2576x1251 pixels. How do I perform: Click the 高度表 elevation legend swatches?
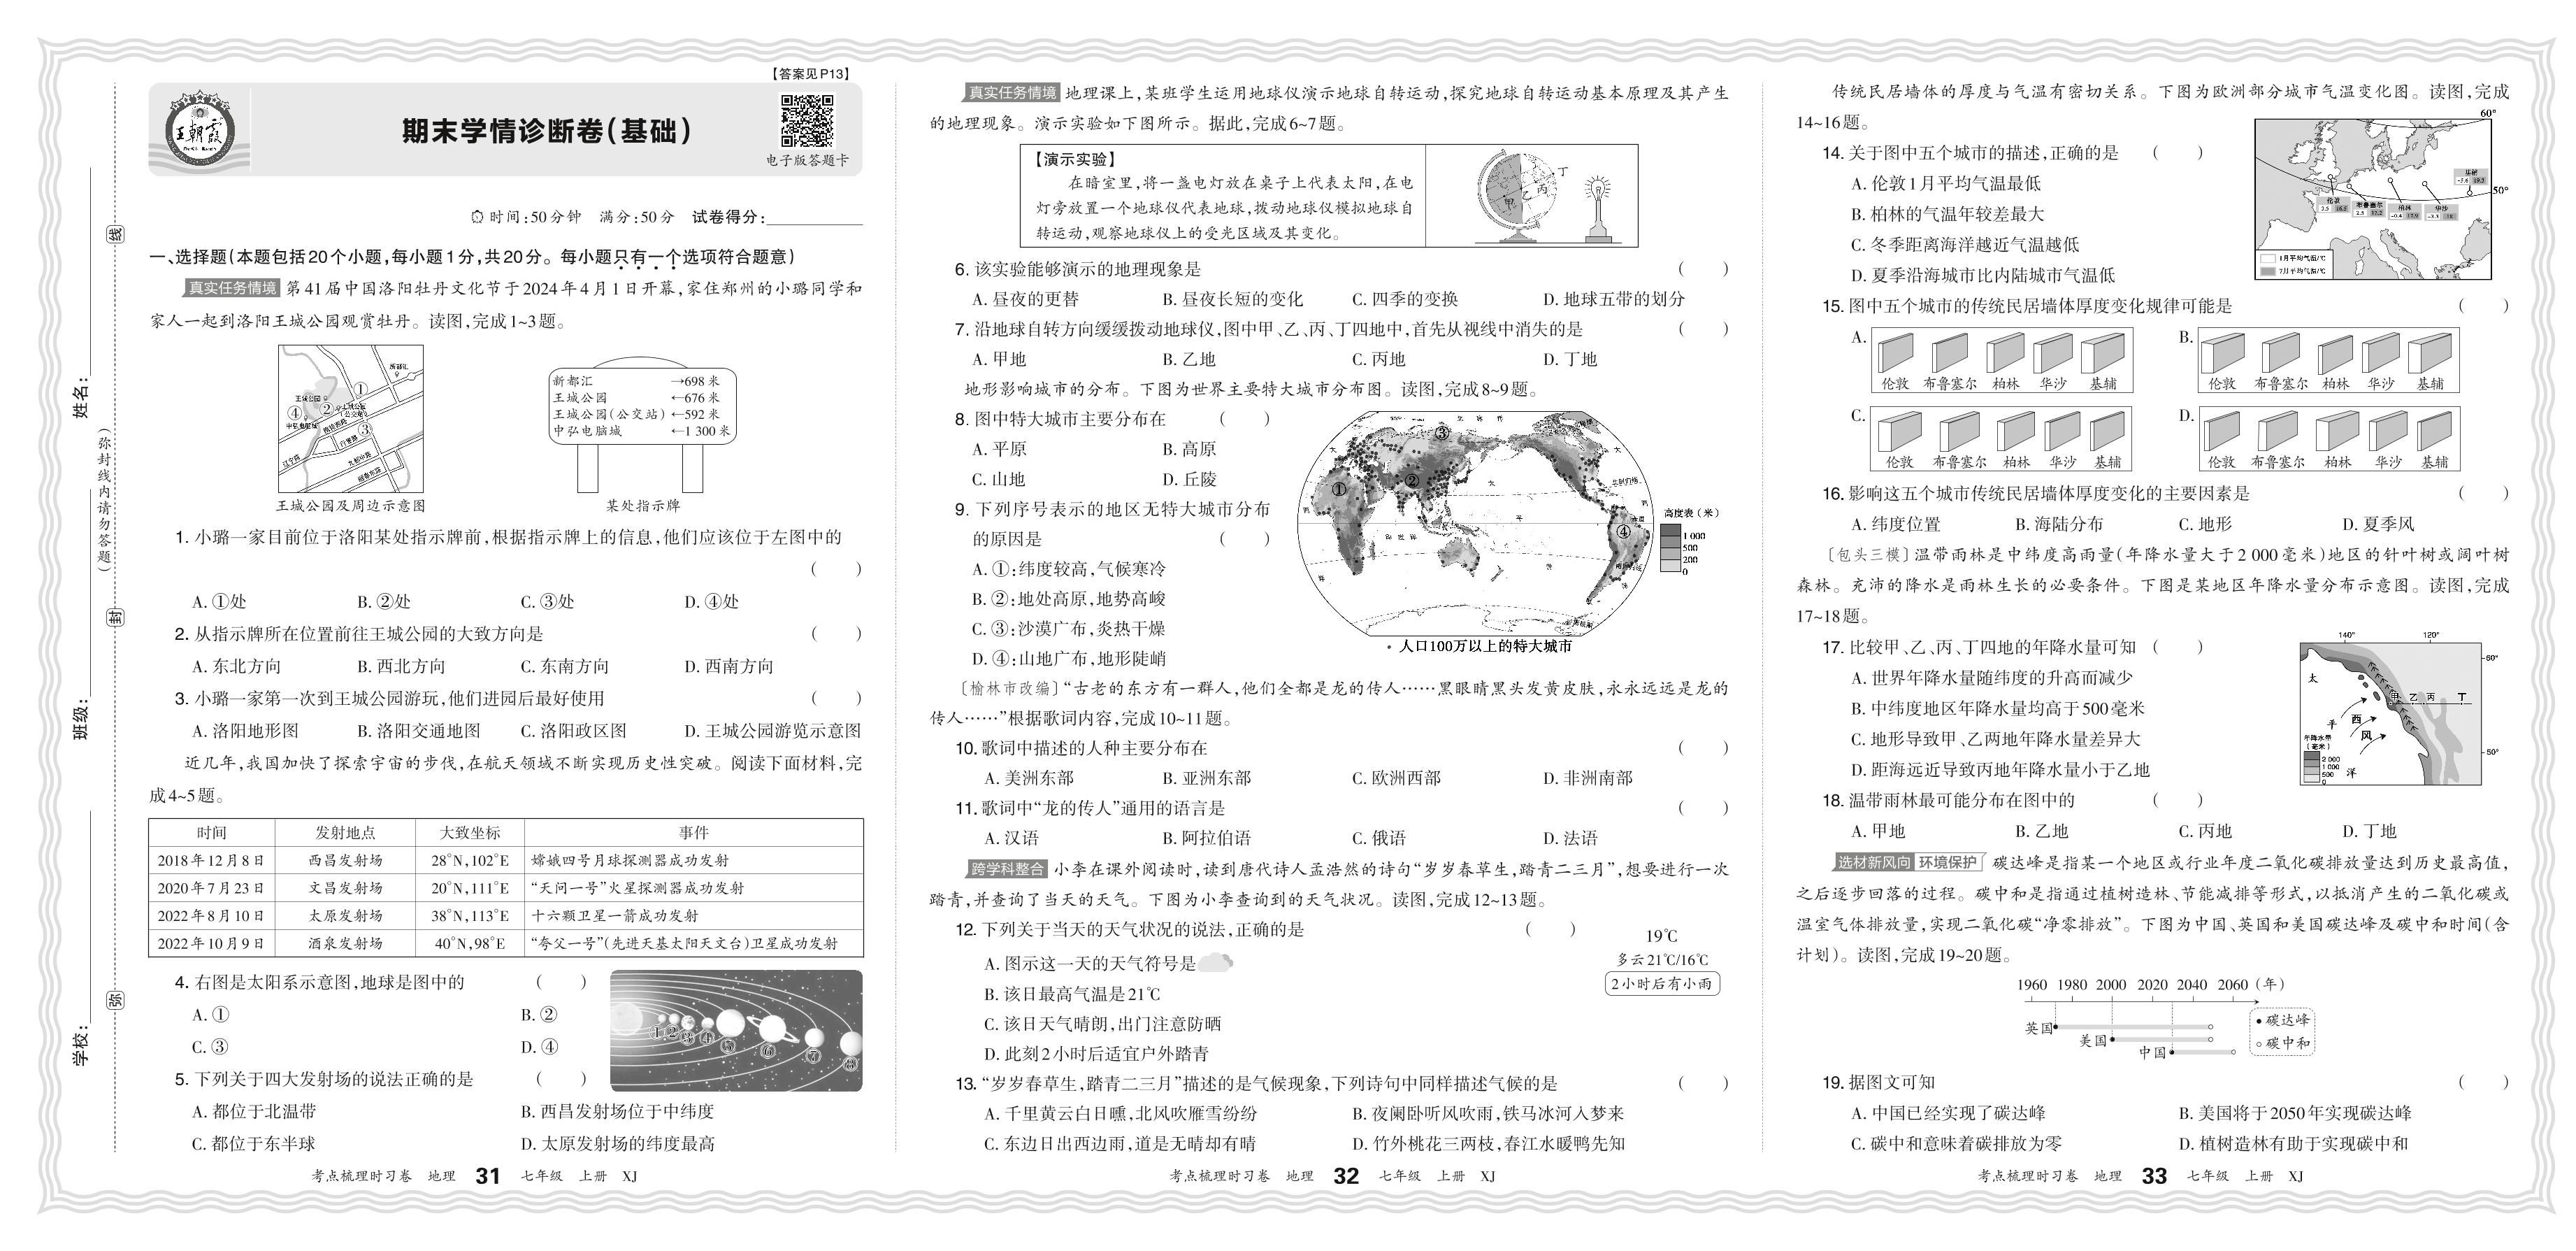click(x=1671, y=548)
